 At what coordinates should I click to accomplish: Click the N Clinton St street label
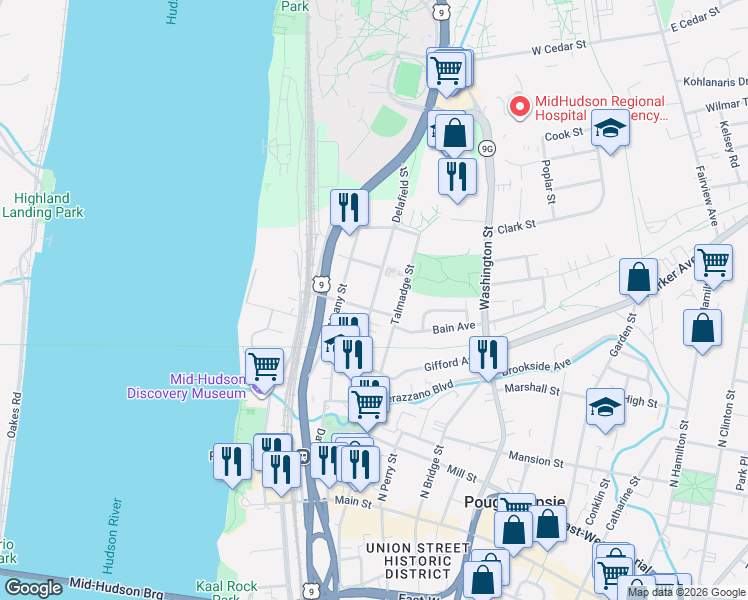tap(727, 418)
